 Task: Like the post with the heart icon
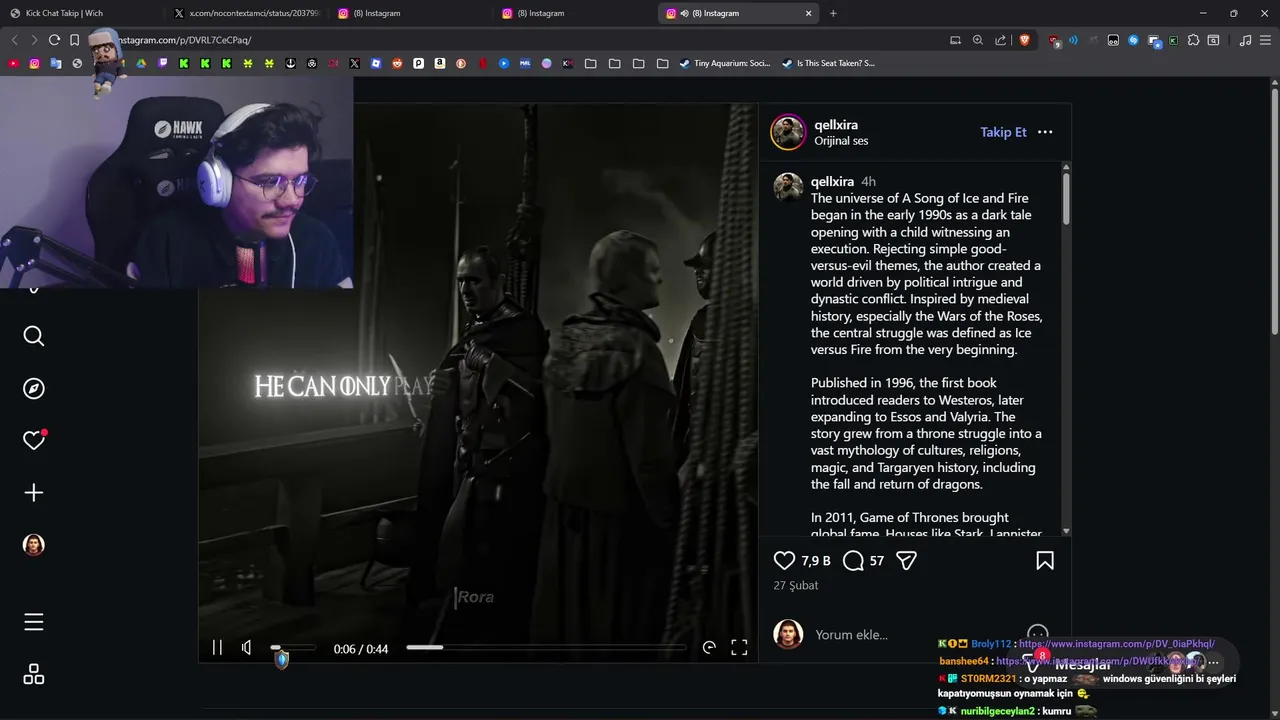click(x=785, y=561)
